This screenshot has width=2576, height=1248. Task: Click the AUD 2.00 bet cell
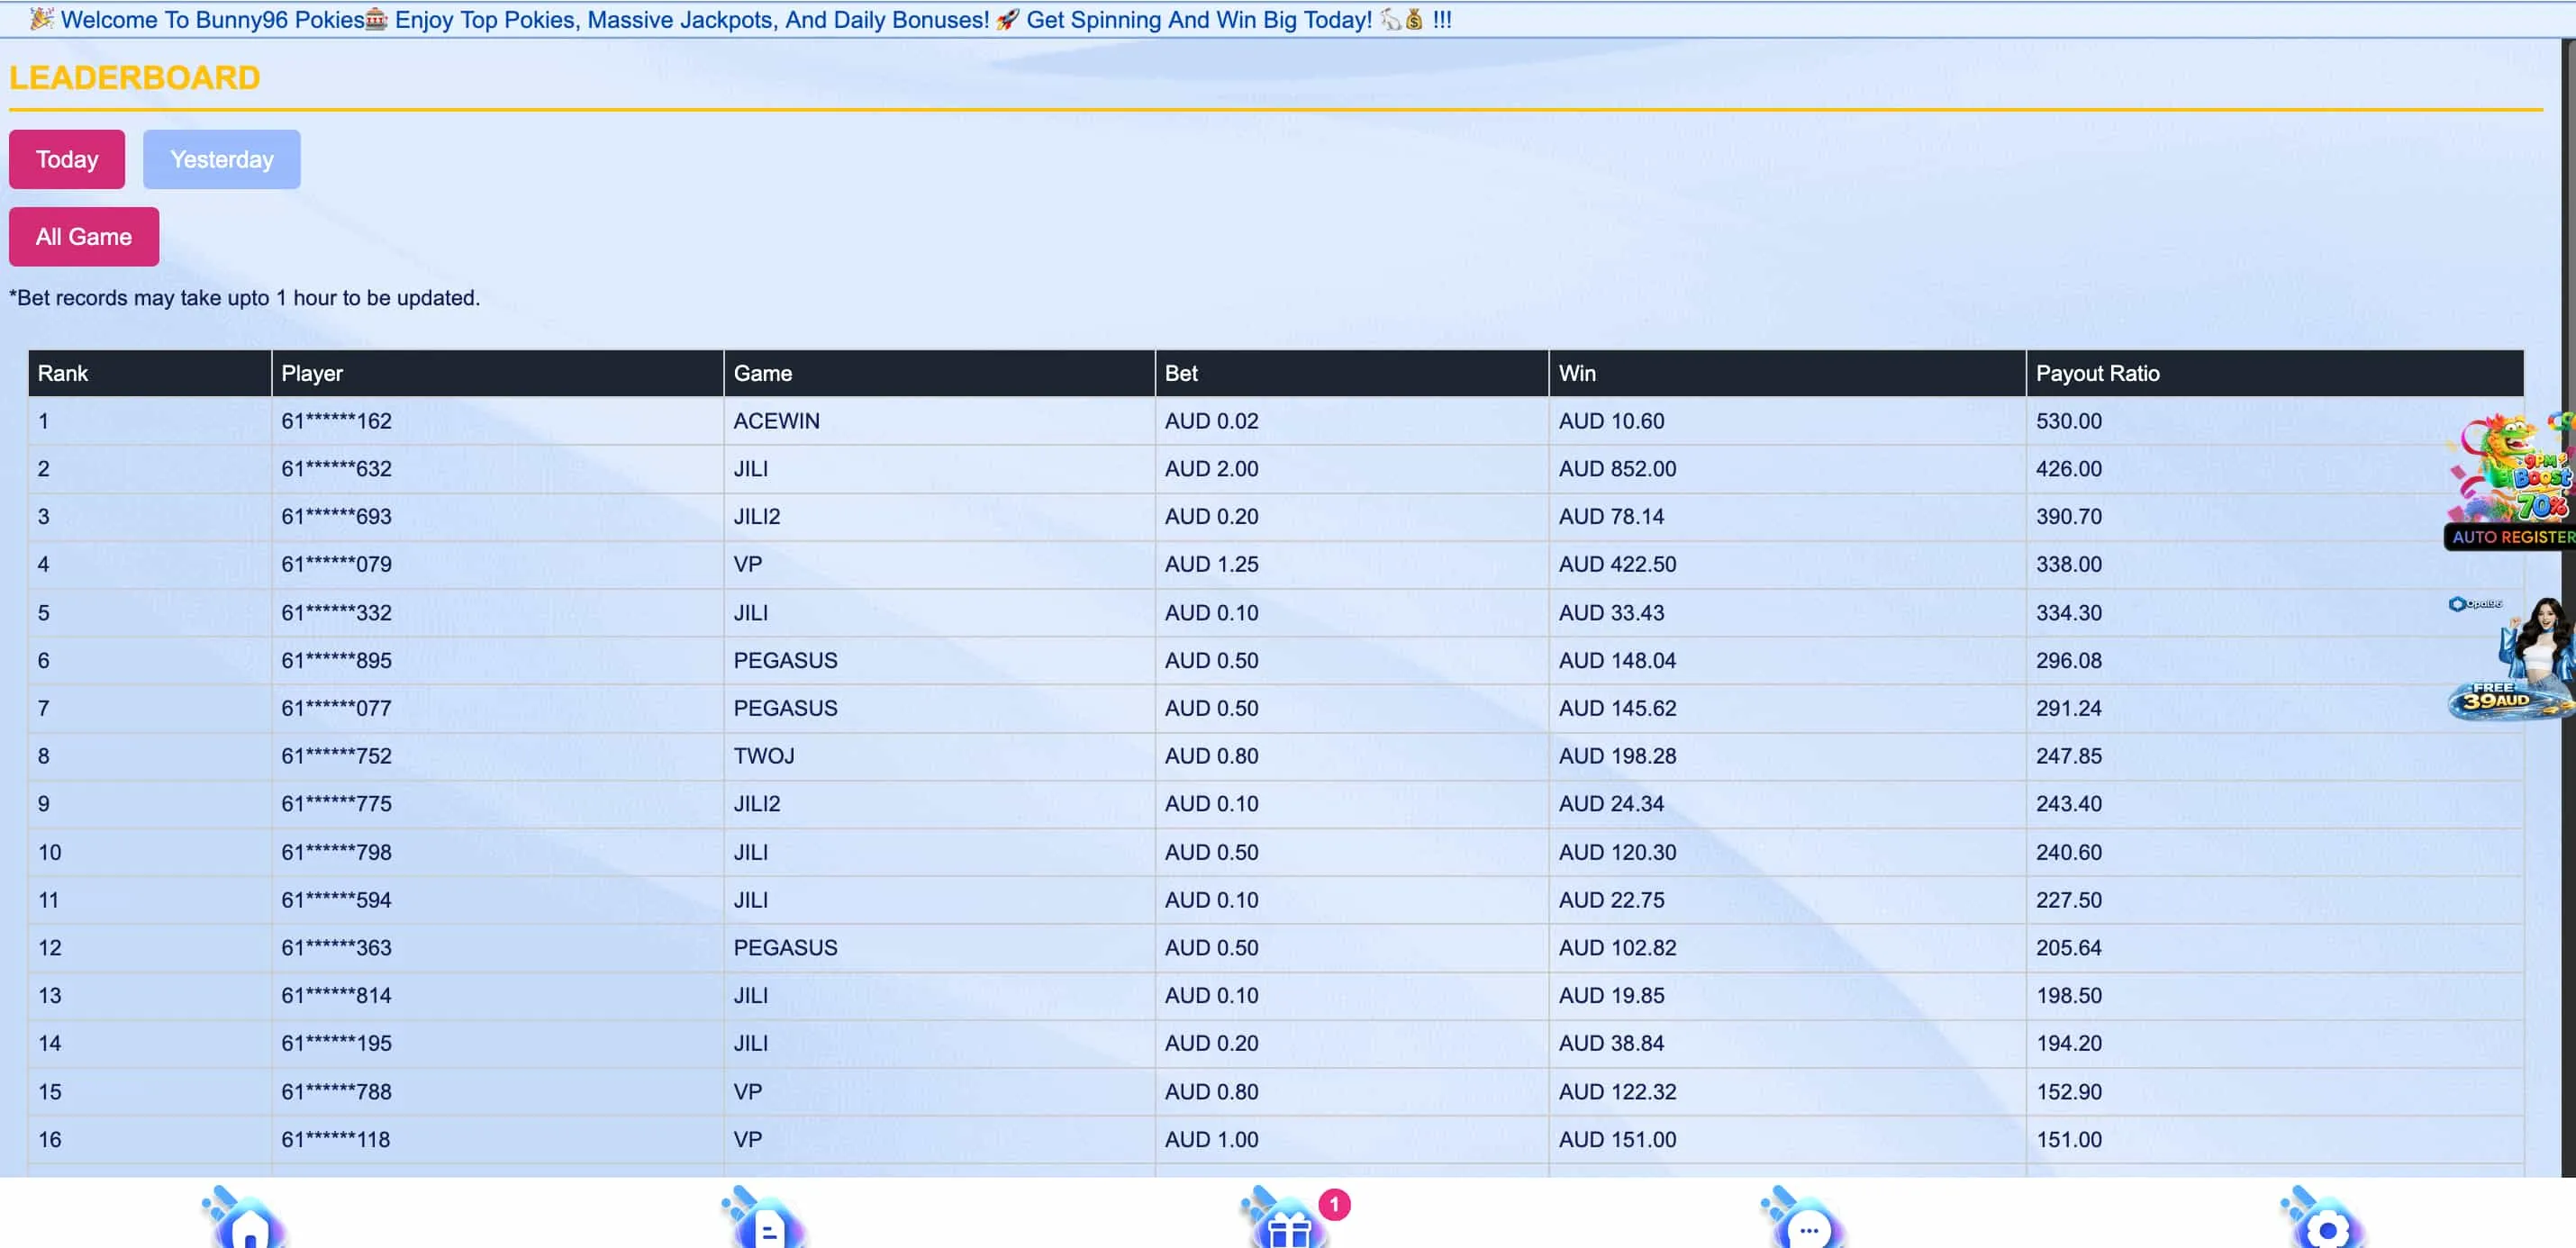click(x=1211, y=469)
